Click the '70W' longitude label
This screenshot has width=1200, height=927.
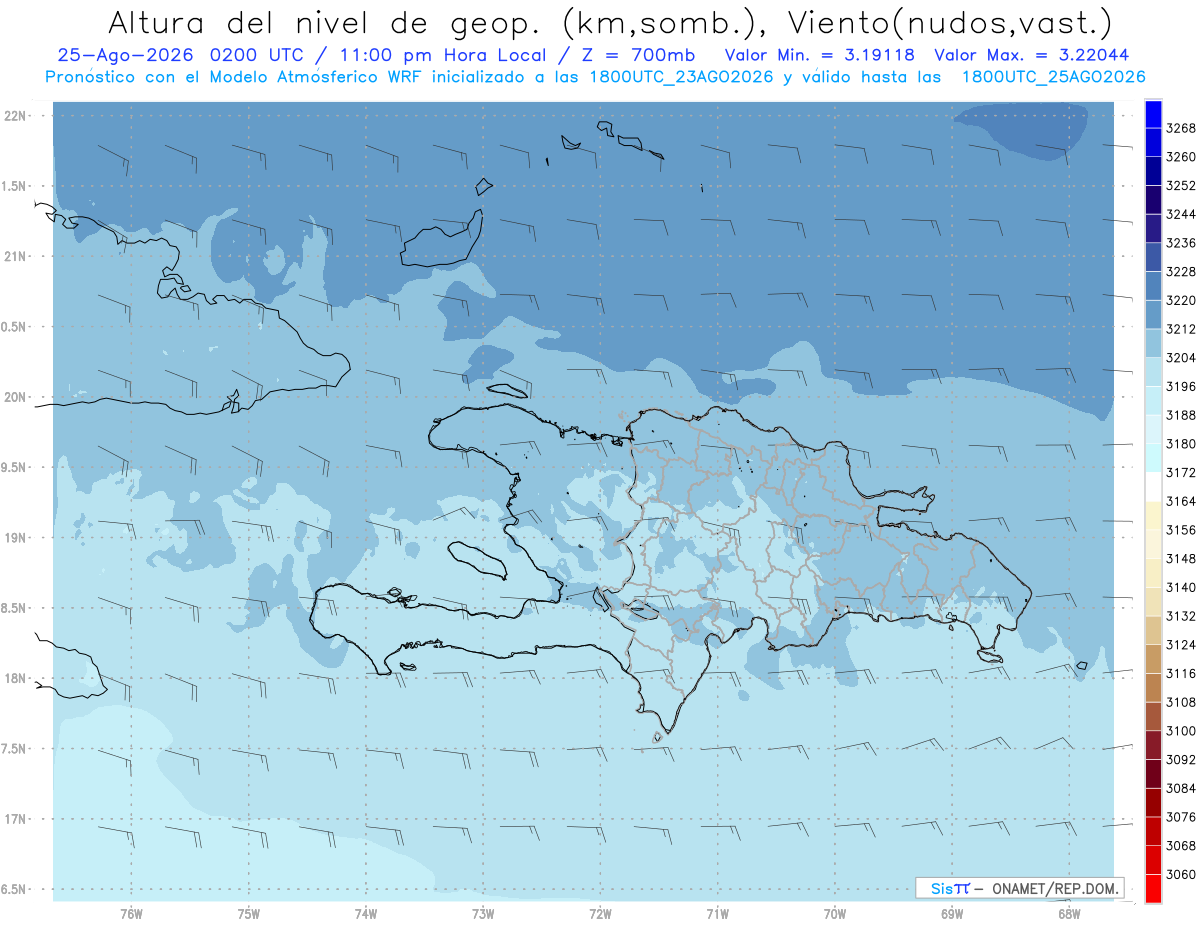[835, 913]
